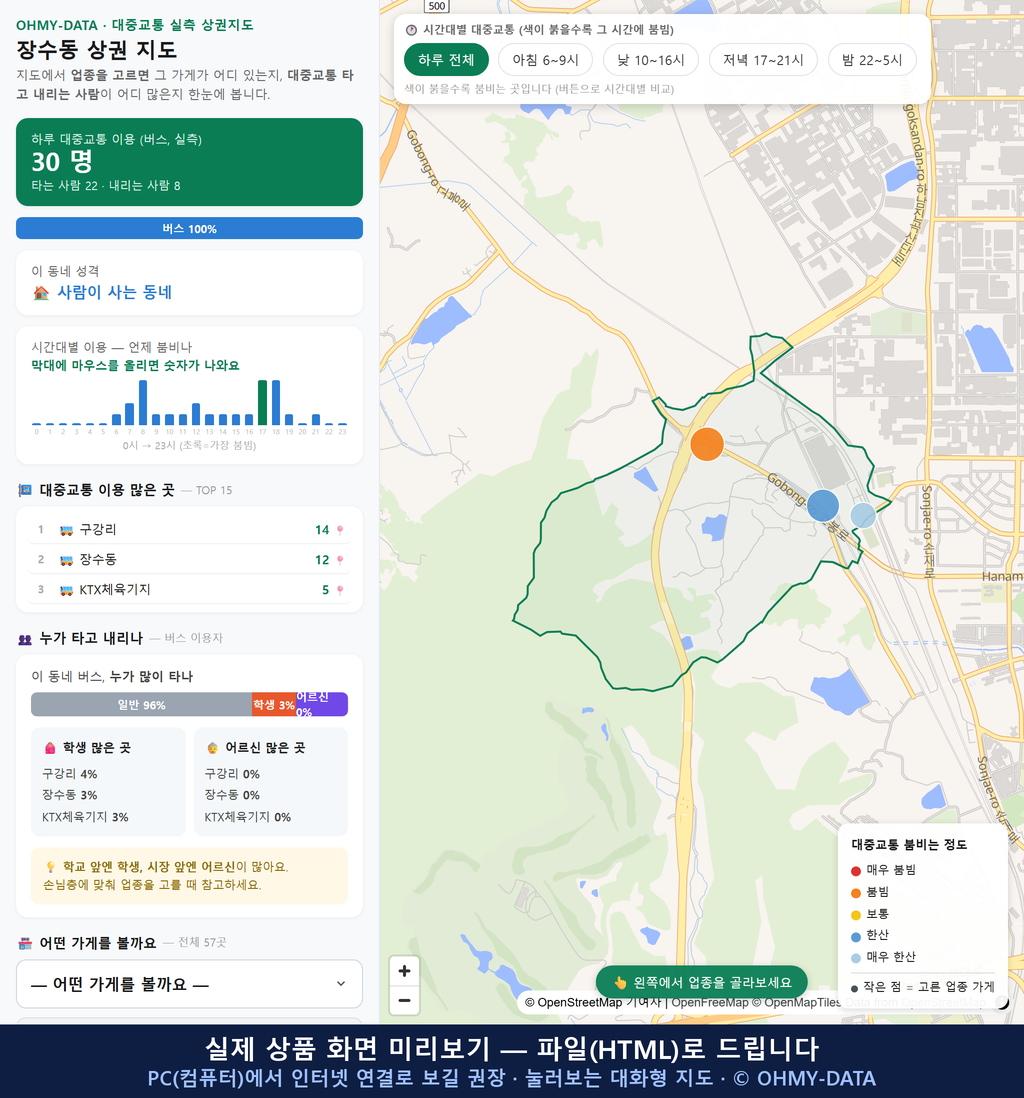The height and width of the screenshot is (1098, 1024).
Task: Click the 왼쪽에서 업종을 골라보세요 green pill
Action: 701,982
